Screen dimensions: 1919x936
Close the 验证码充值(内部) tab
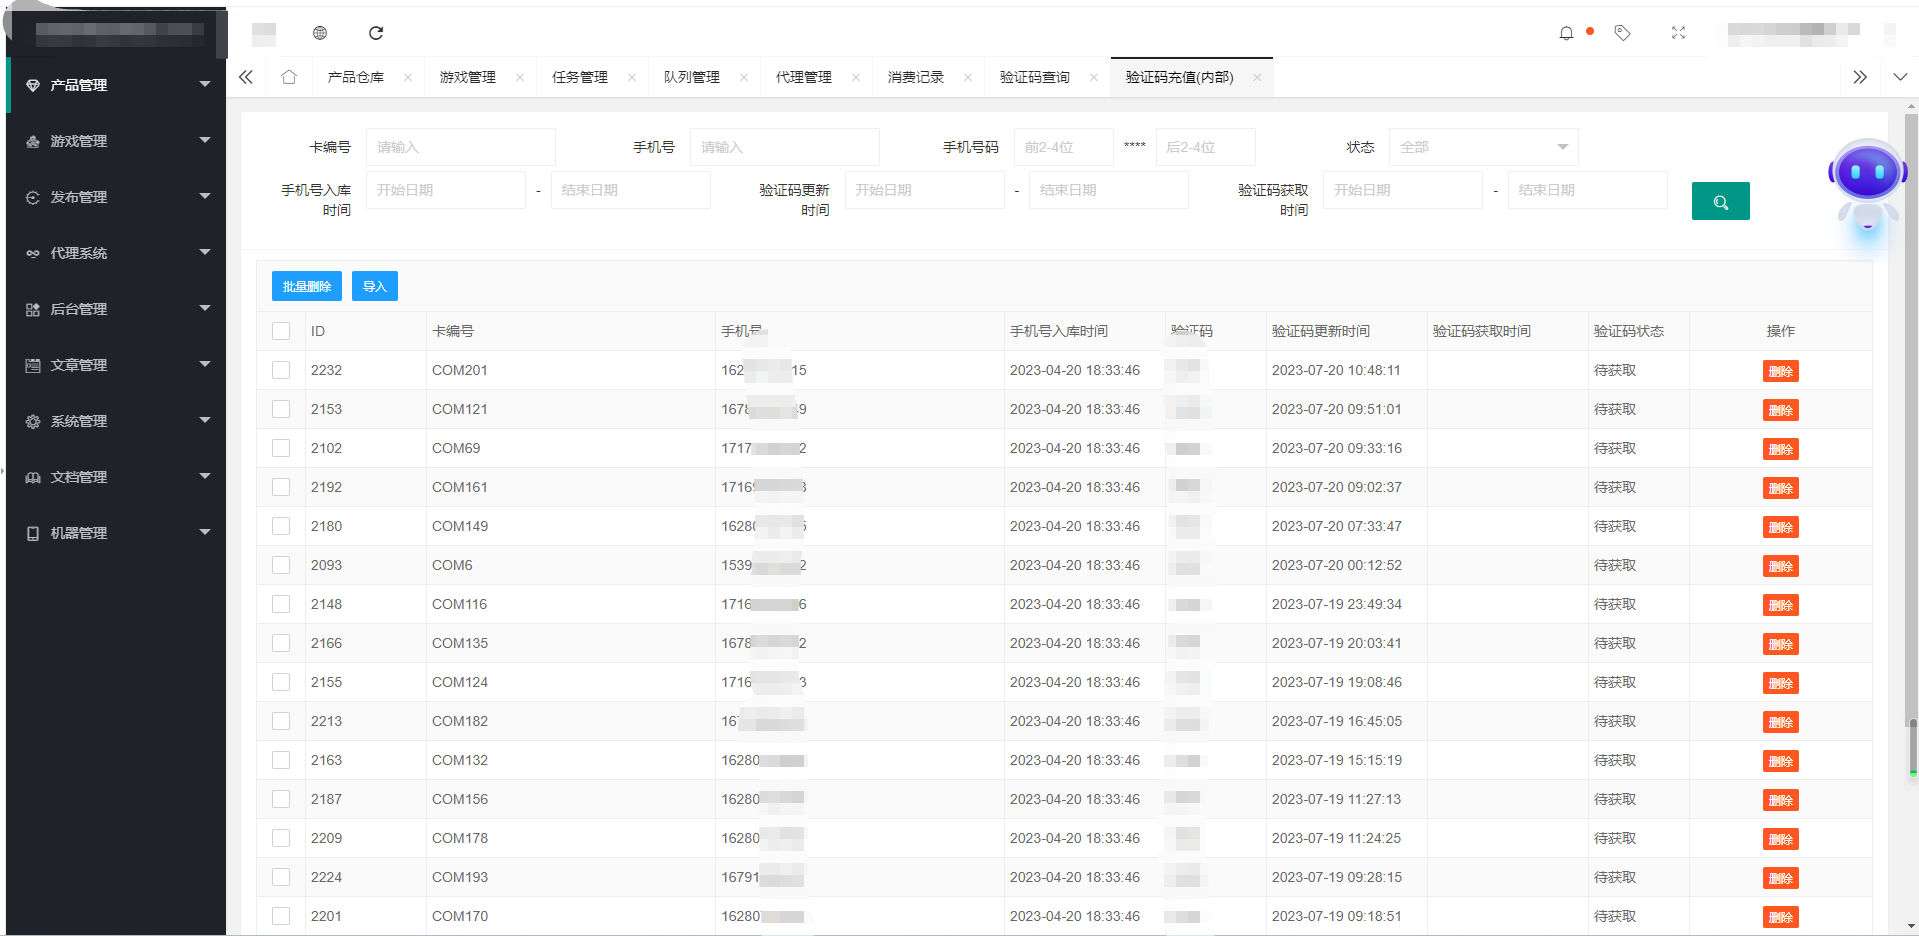(1257, 77)
